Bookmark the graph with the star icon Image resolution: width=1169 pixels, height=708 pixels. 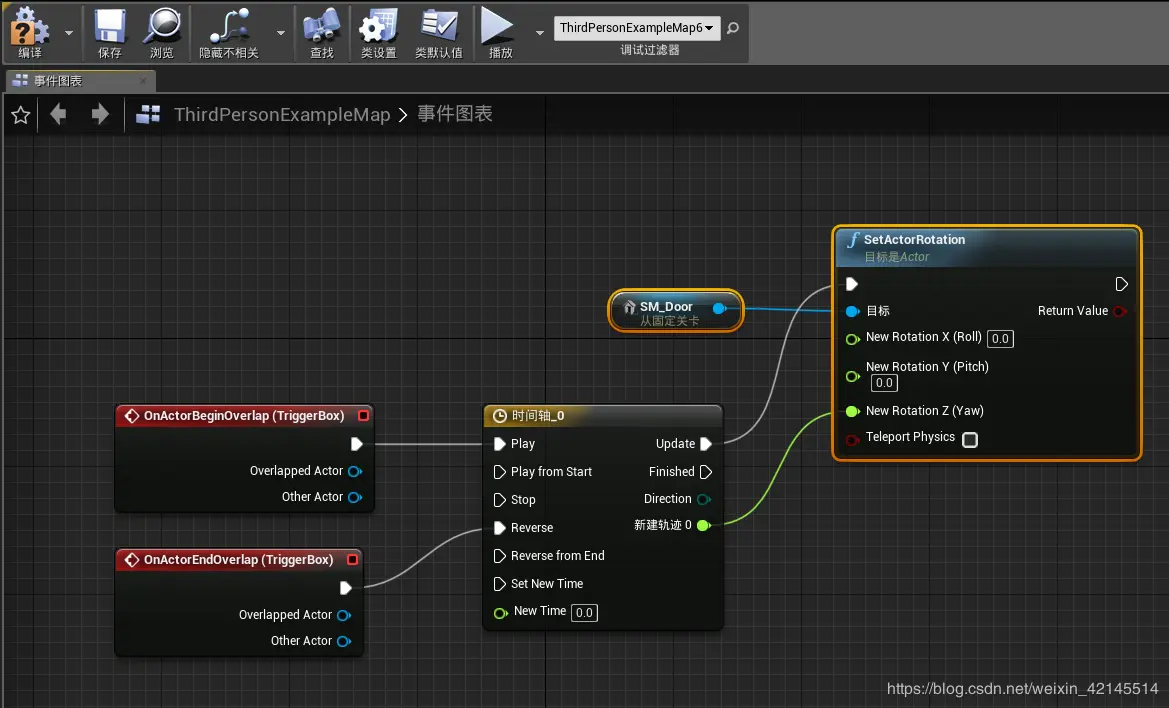pos(21,115)
